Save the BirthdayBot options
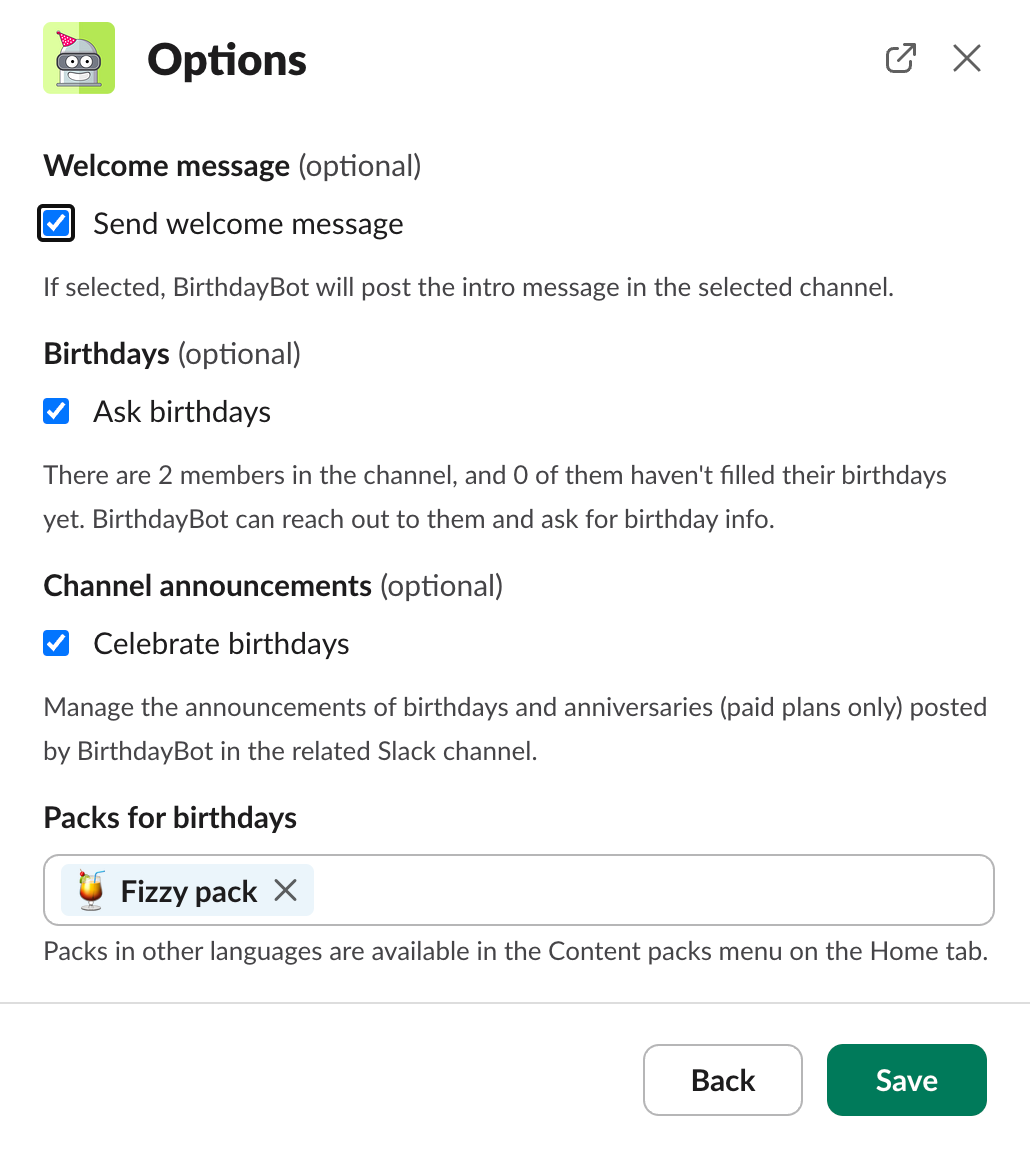The height and width of the screenshot is (1150, 1030). point(906,1080)
